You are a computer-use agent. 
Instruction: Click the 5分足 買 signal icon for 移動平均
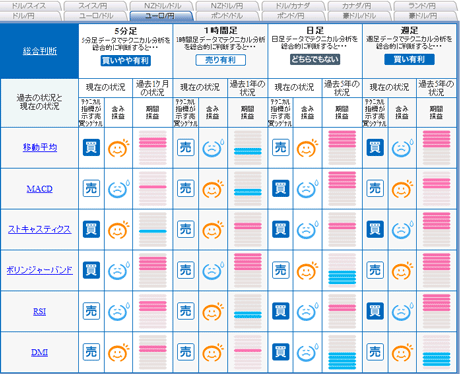pyautogui.click(x=91, y=147)
